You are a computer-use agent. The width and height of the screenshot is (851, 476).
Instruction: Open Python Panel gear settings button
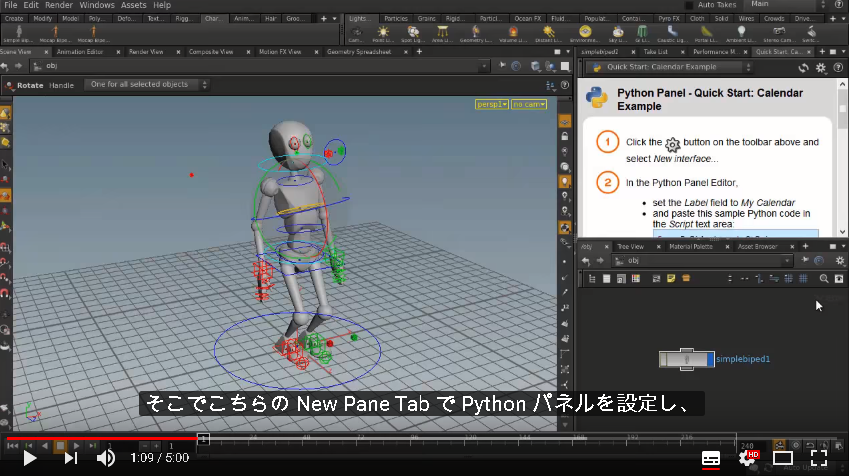(821, 68)
